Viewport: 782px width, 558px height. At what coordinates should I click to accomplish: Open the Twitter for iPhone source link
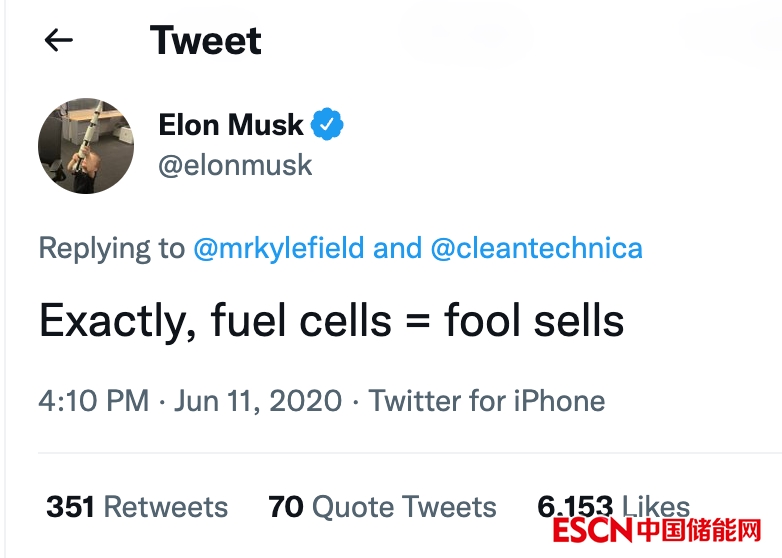[487, 401]
